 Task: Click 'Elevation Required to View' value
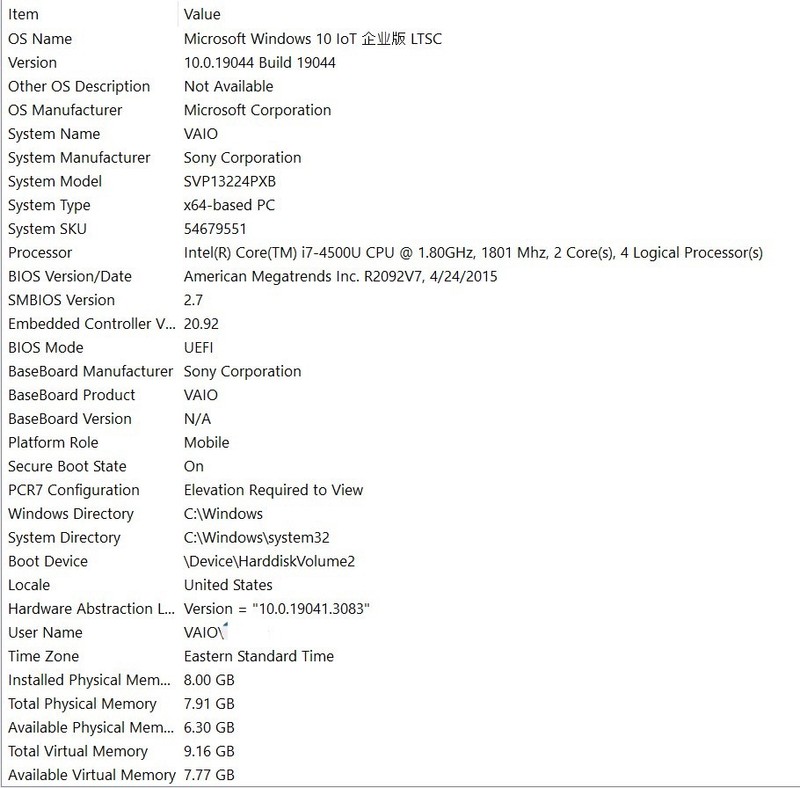pos(273,490)
